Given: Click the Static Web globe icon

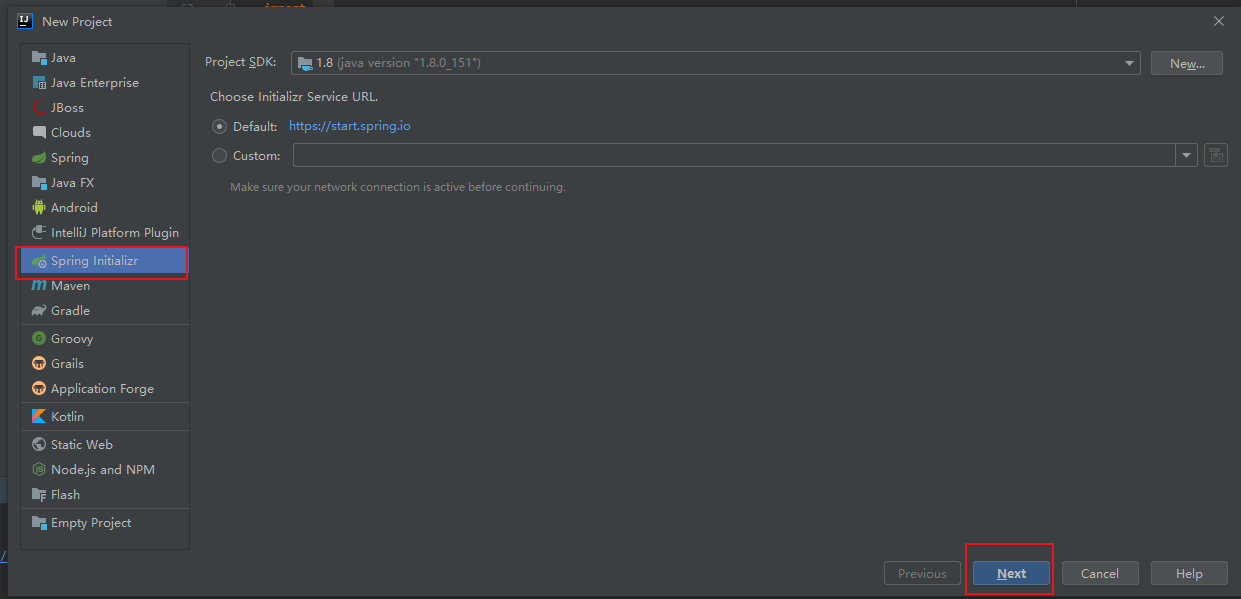Looking at the screenshot, I should [39, 445].
